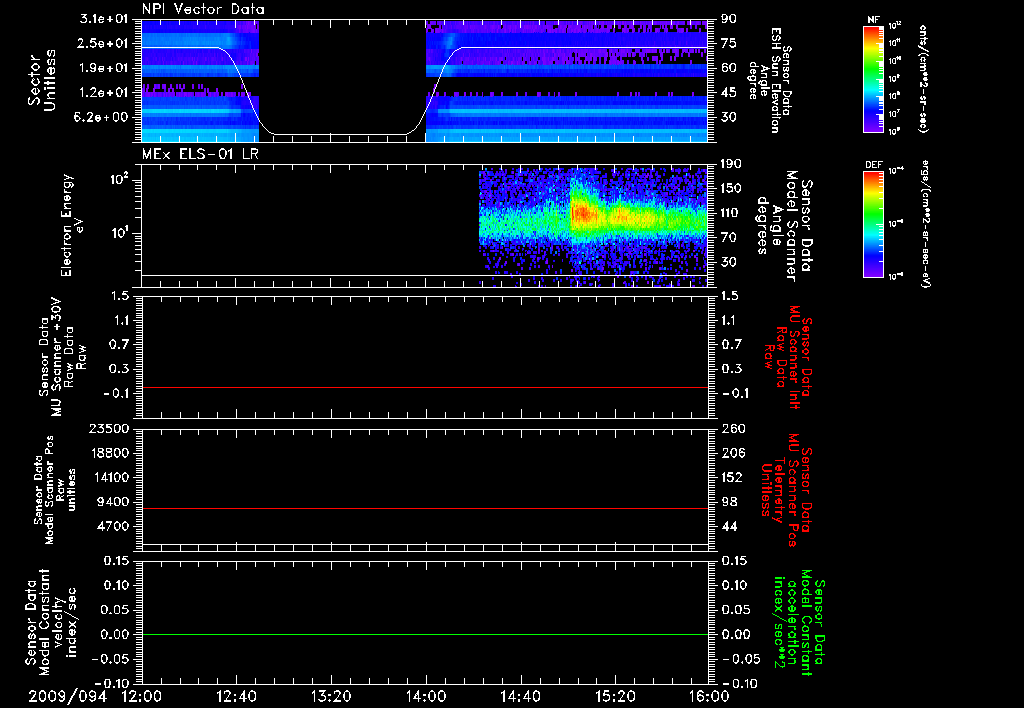Click the 12:00 time axis label

pos(142,696)
